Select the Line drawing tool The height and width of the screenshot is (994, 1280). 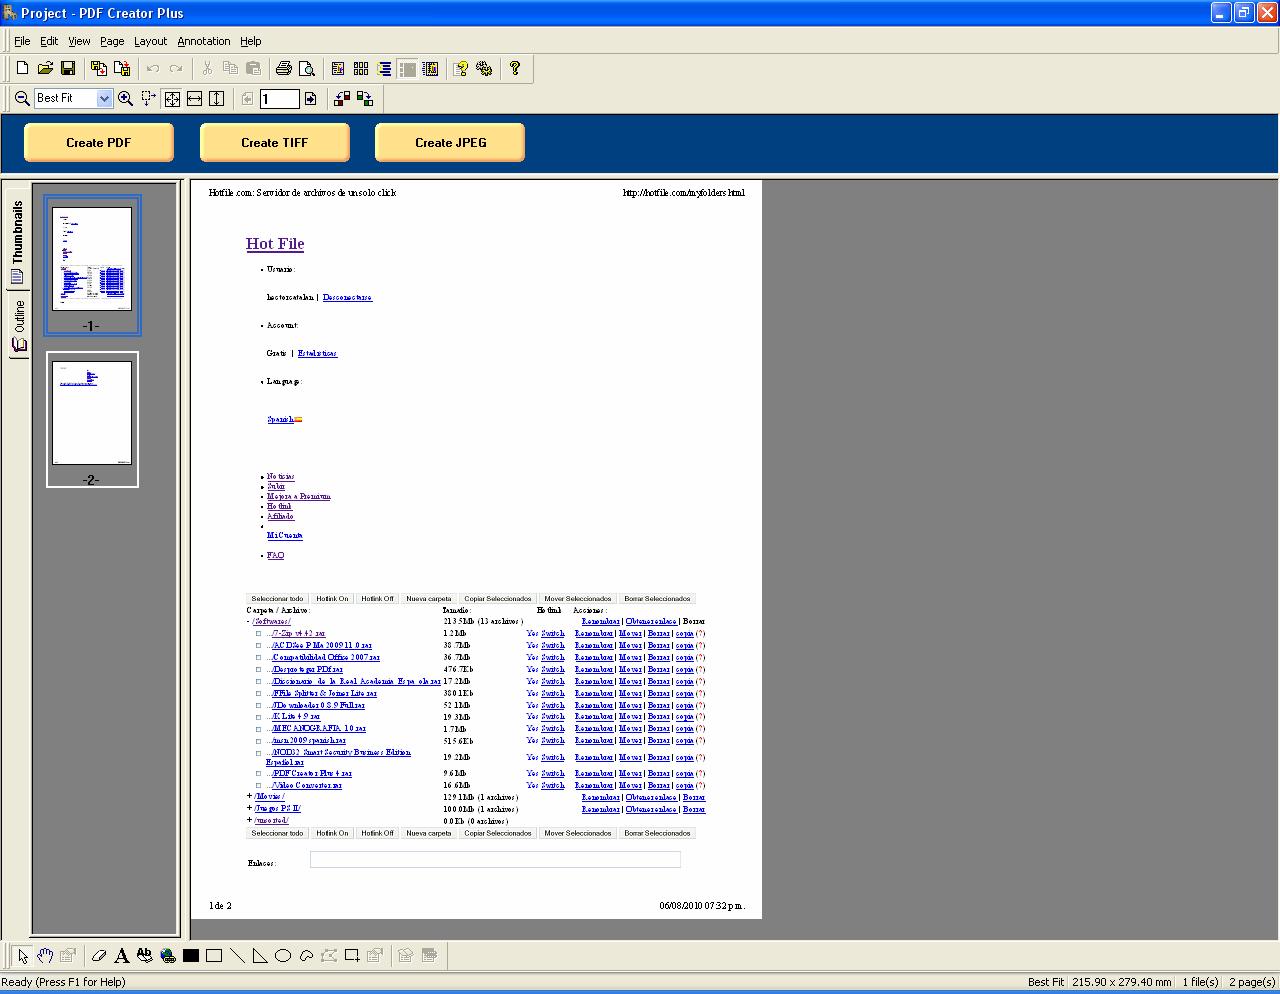(237, 955)
